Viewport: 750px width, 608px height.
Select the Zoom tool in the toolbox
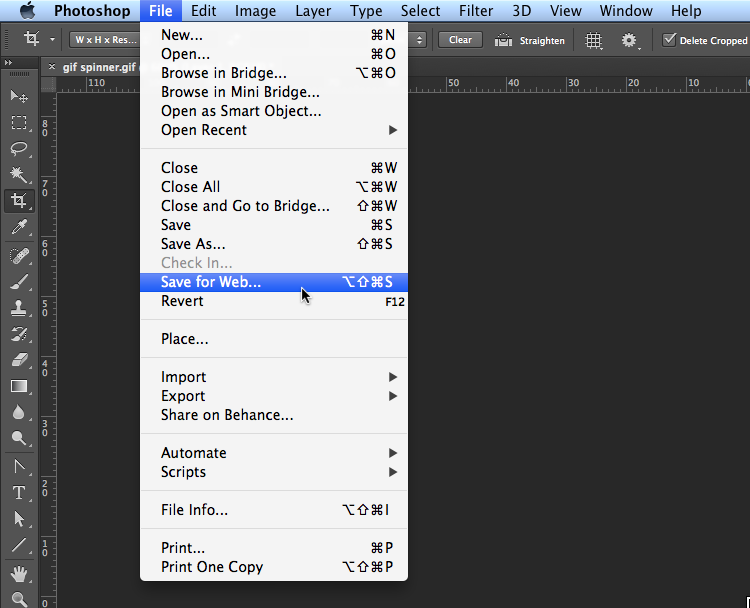point(19,599)
